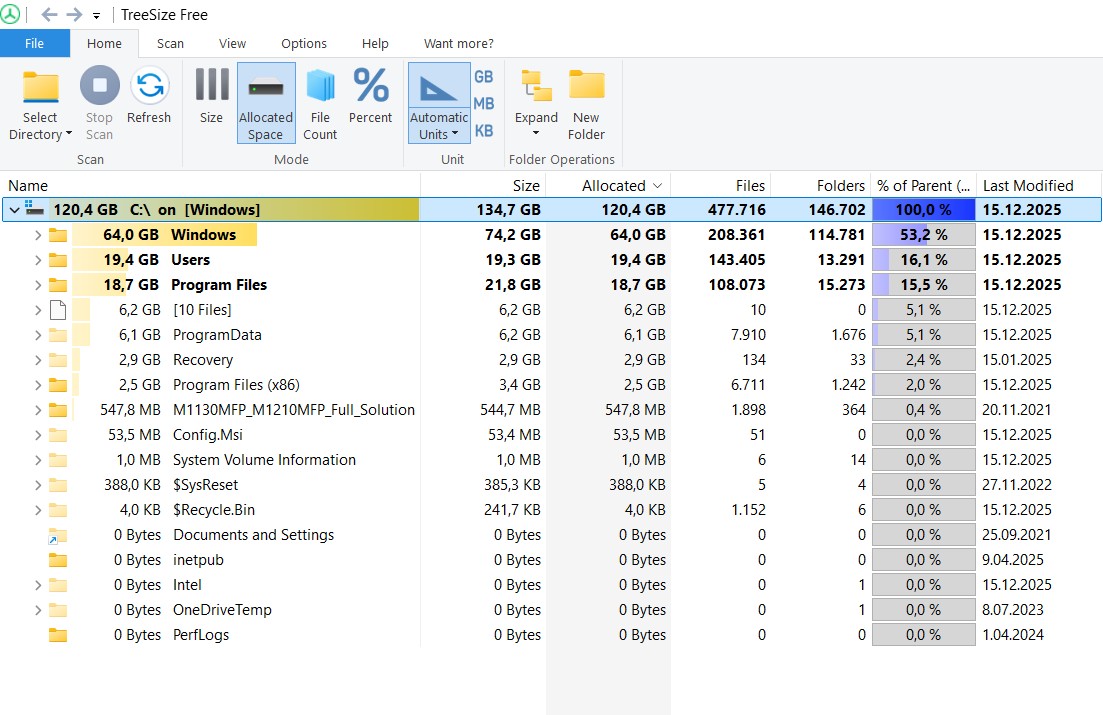Open the Help tab

tap(375, 43)
